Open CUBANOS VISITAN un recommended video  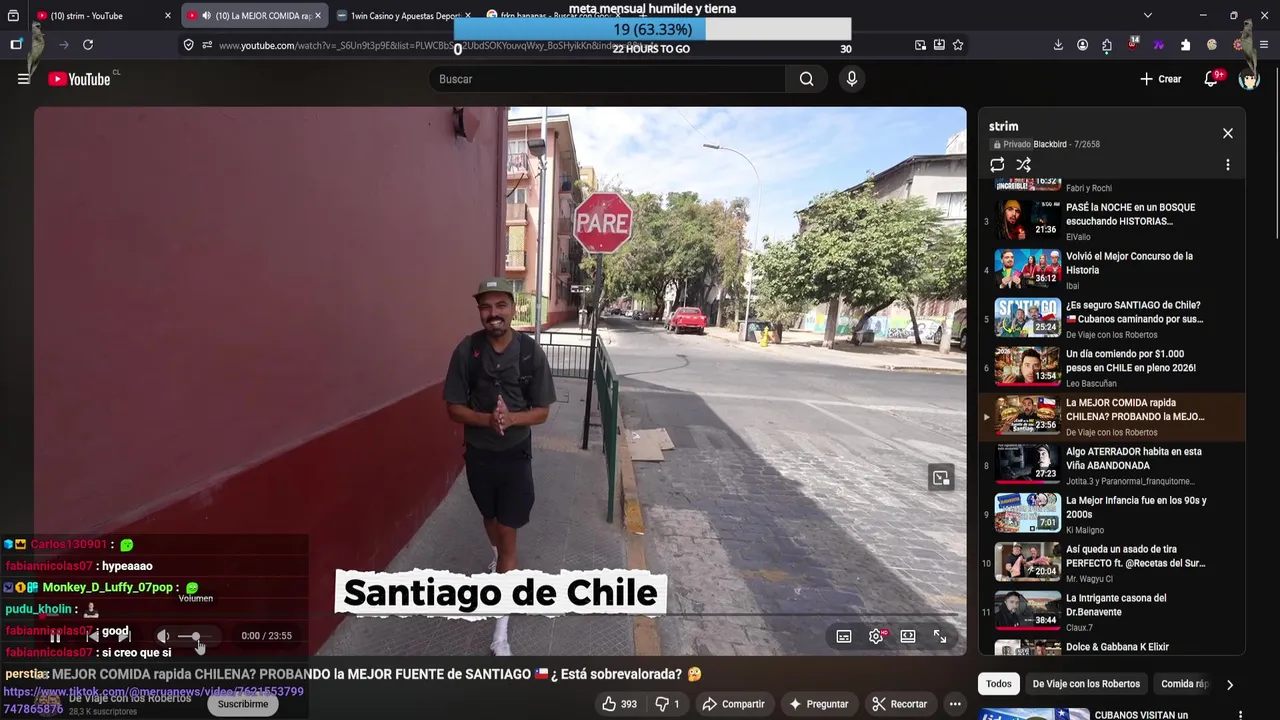click(1112, 714)
